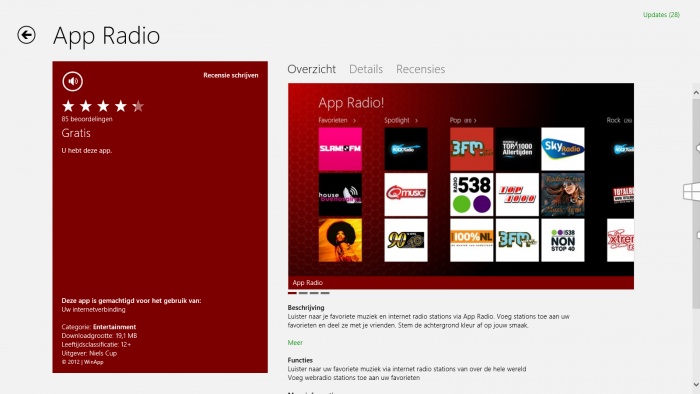Screen dimensions: 700x394
Task: Switch to the Overzicht tab
Action: pos(312,69)
